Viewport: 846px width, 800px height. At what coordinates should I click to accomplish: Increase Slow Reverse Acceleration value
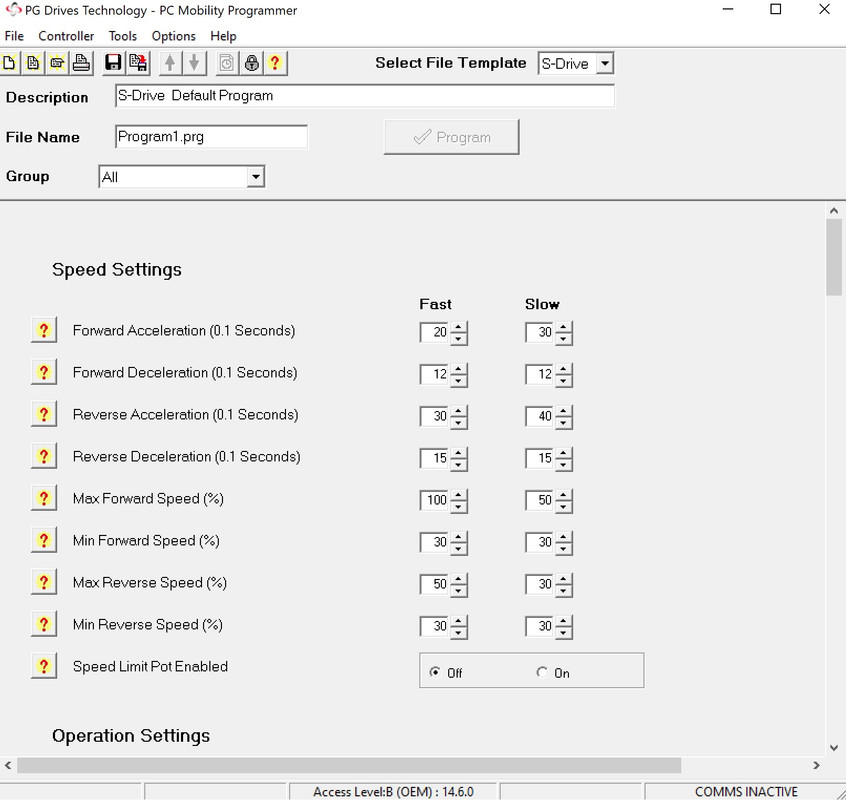coord(564,411)
